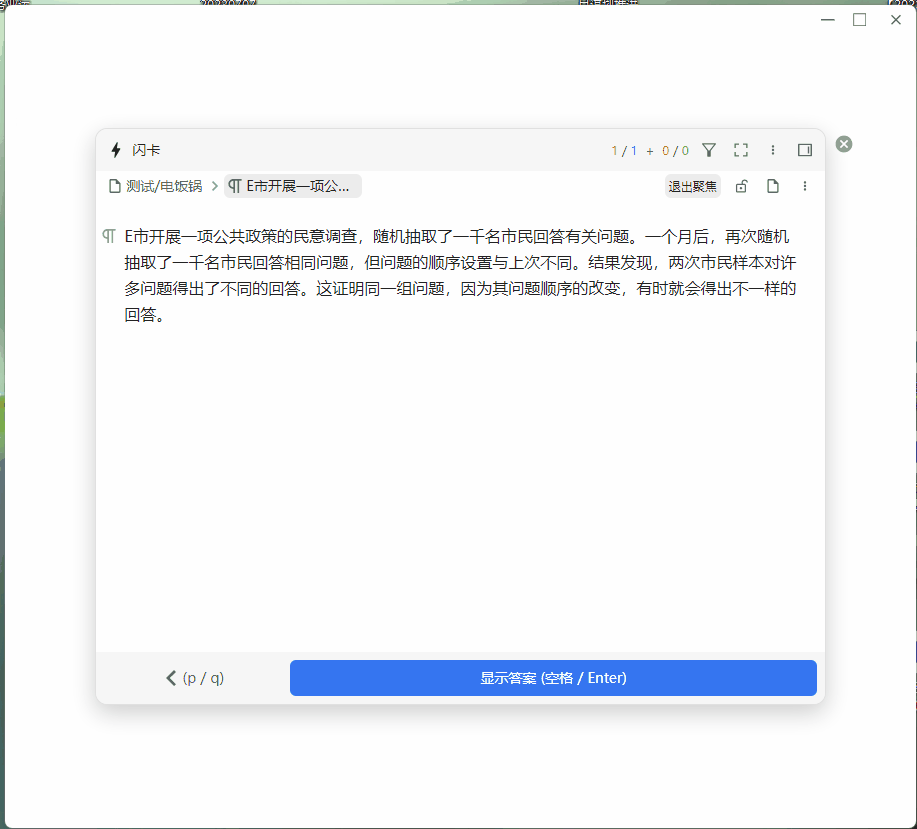Toggle the panel split view control
This screenshot has width=917, height=829.
pyautogui.click(x=805, y=150)
